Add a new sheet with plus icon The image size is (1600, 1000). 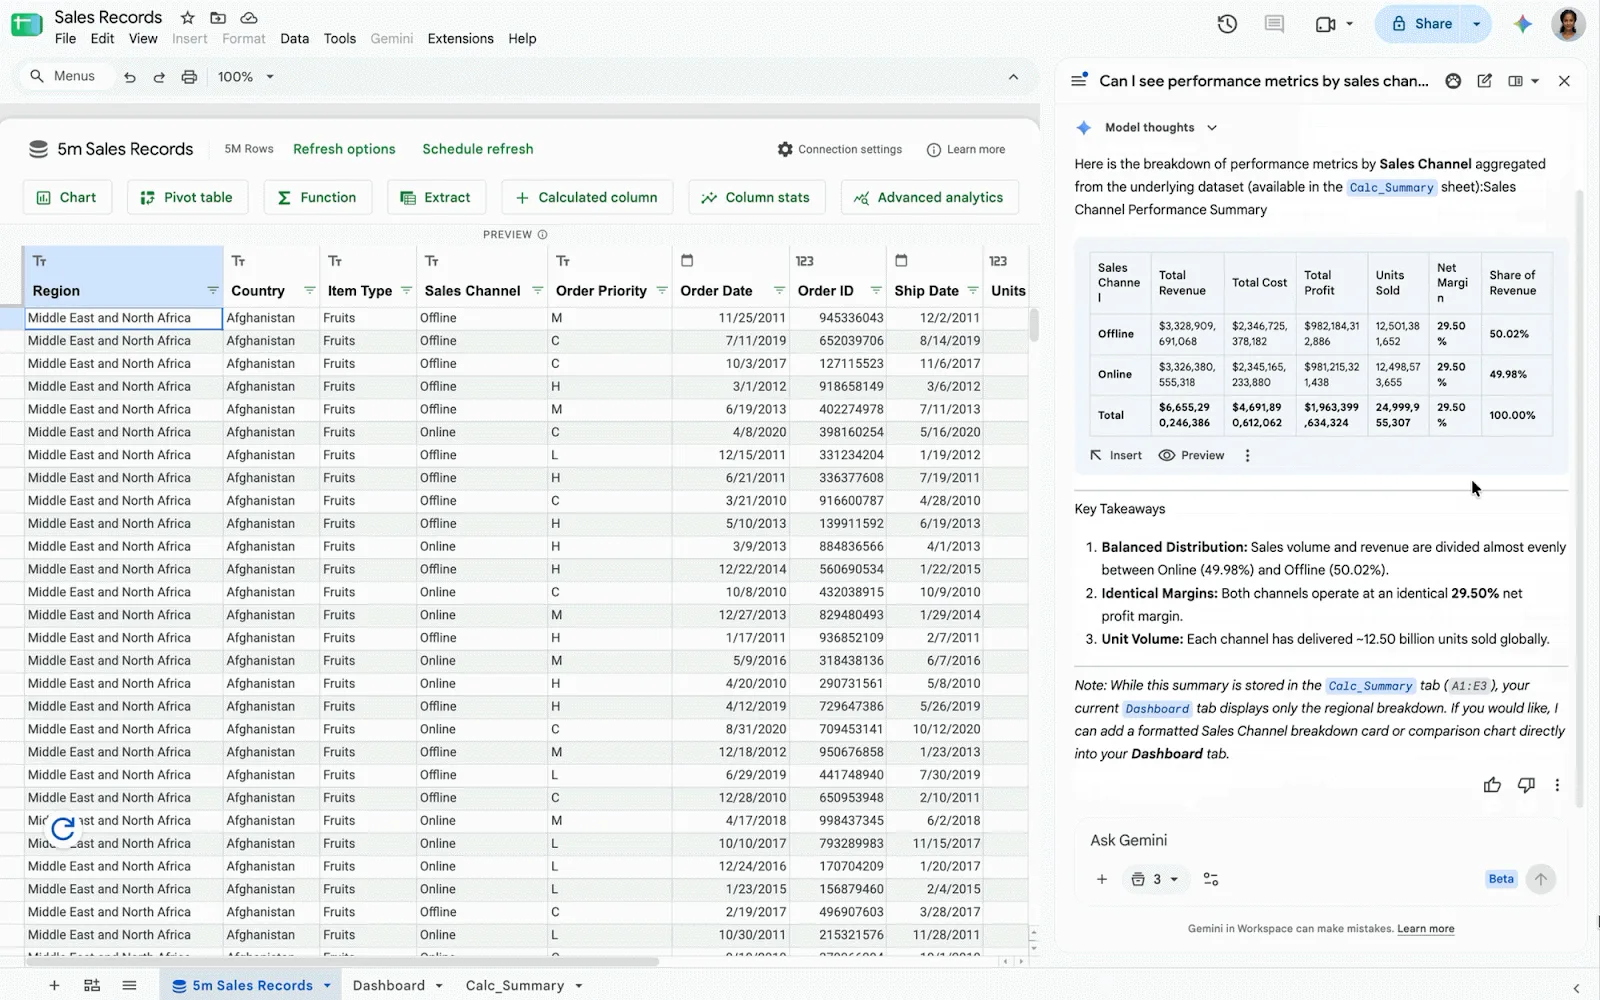[54, 985]
